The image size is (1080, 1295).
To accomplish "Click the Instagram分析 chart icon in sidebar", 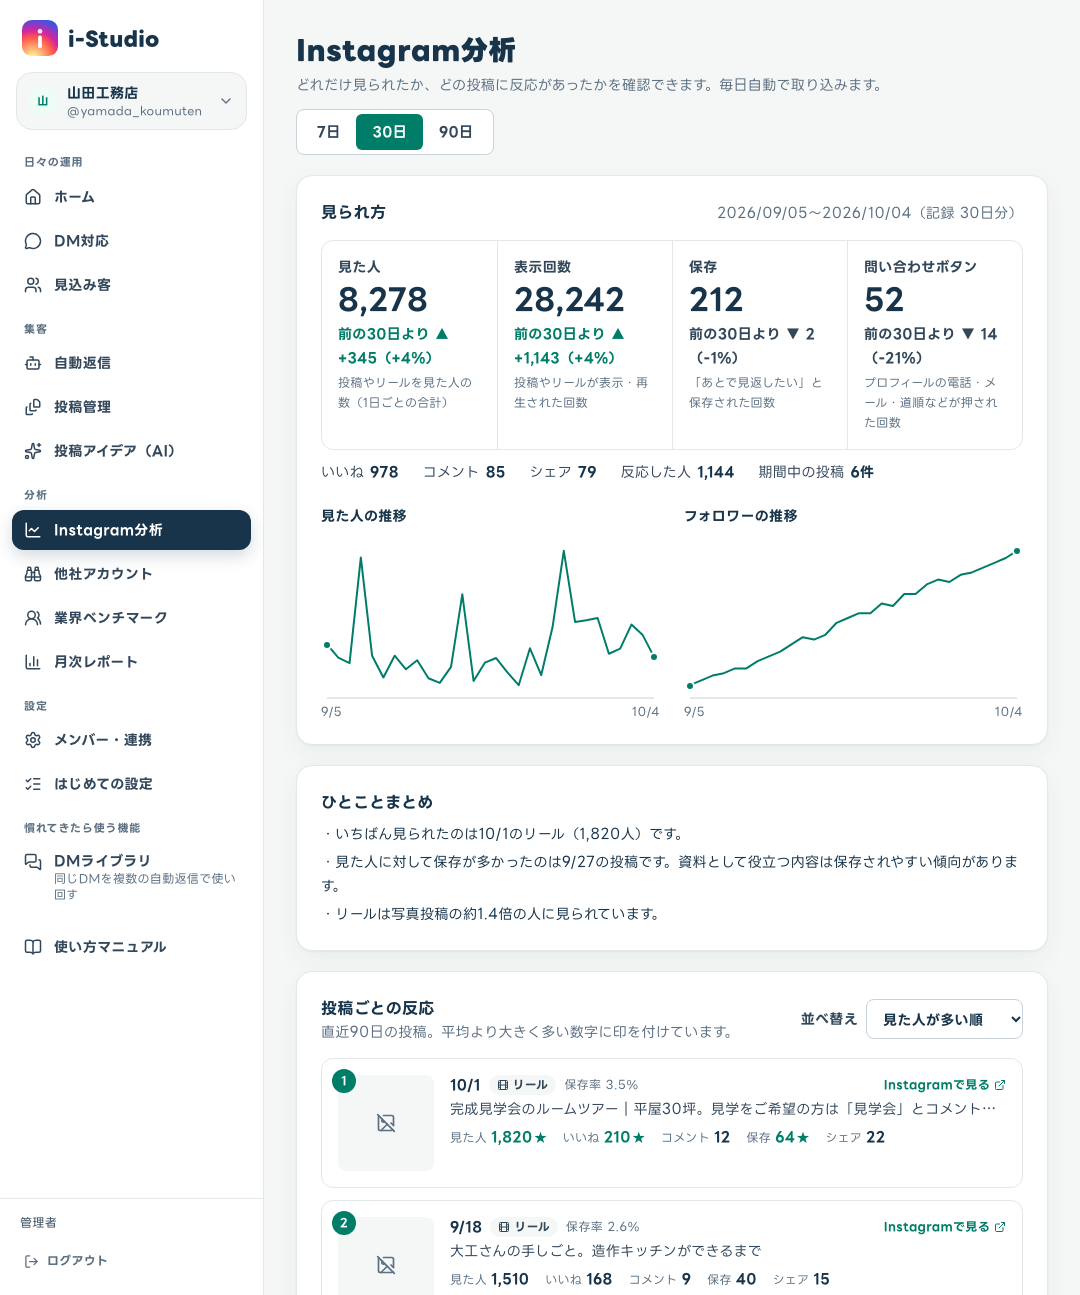I will pyautogui.click(x=33, y=530).
